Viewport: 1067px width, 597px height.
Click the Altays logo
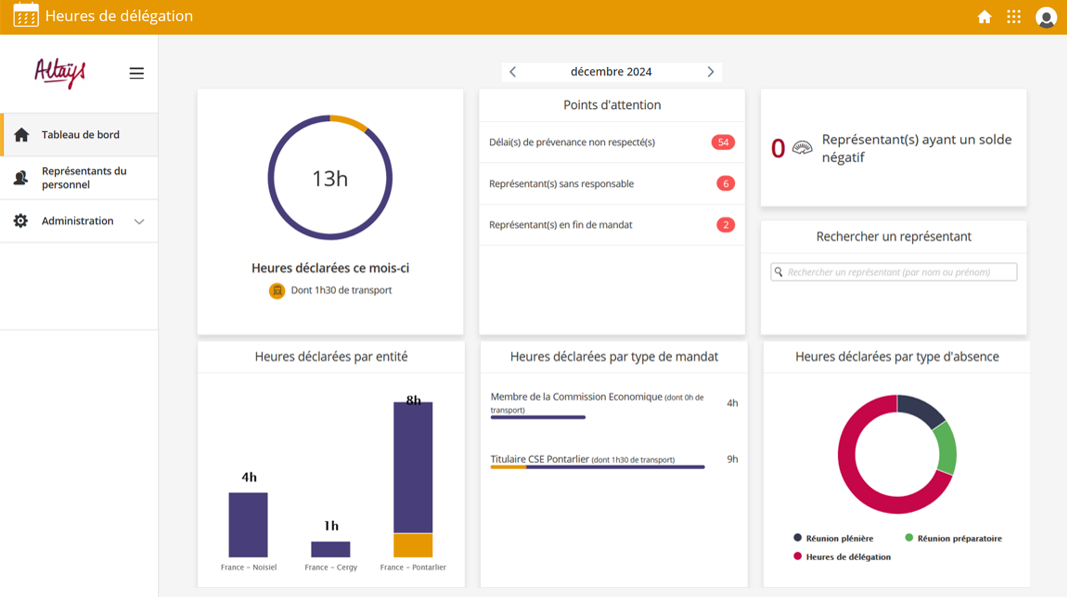[x=60, y=72]
